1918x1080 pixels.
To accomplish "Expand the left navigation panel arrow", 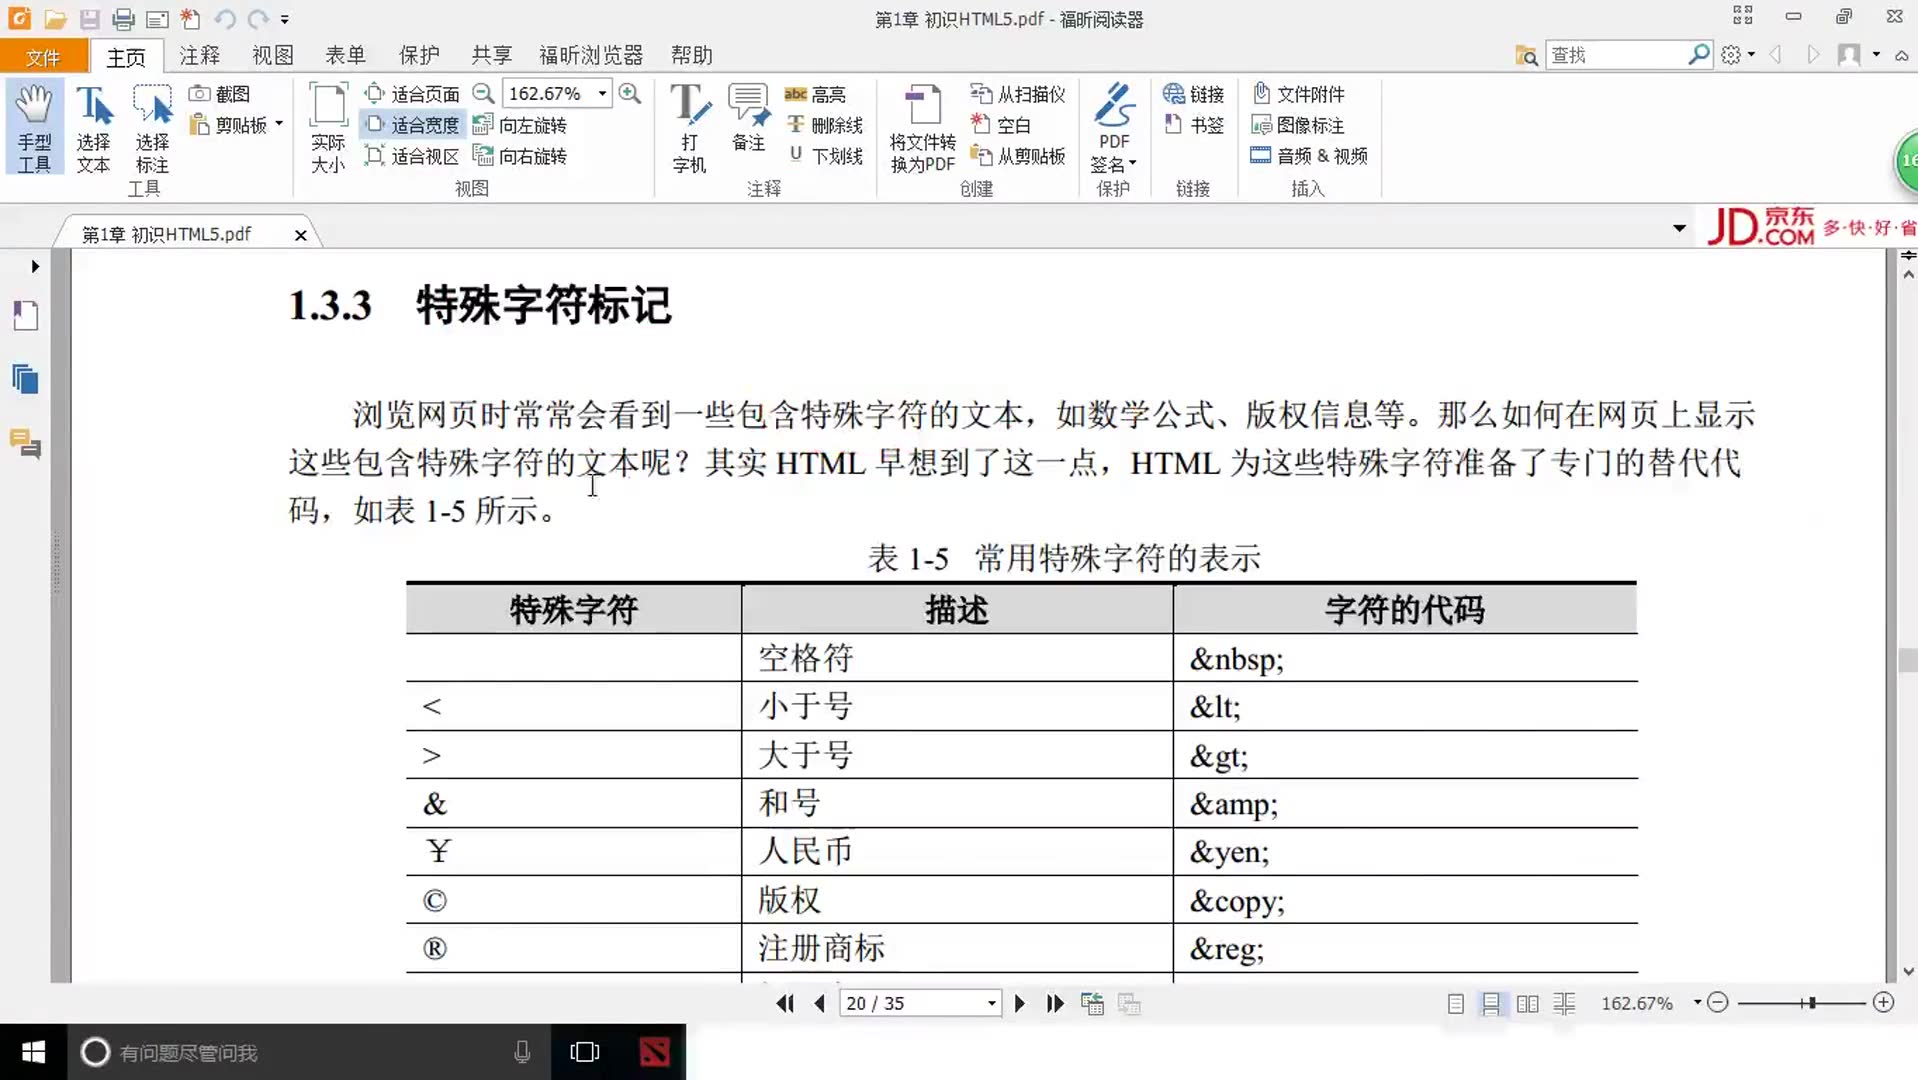I will (35, 267).
